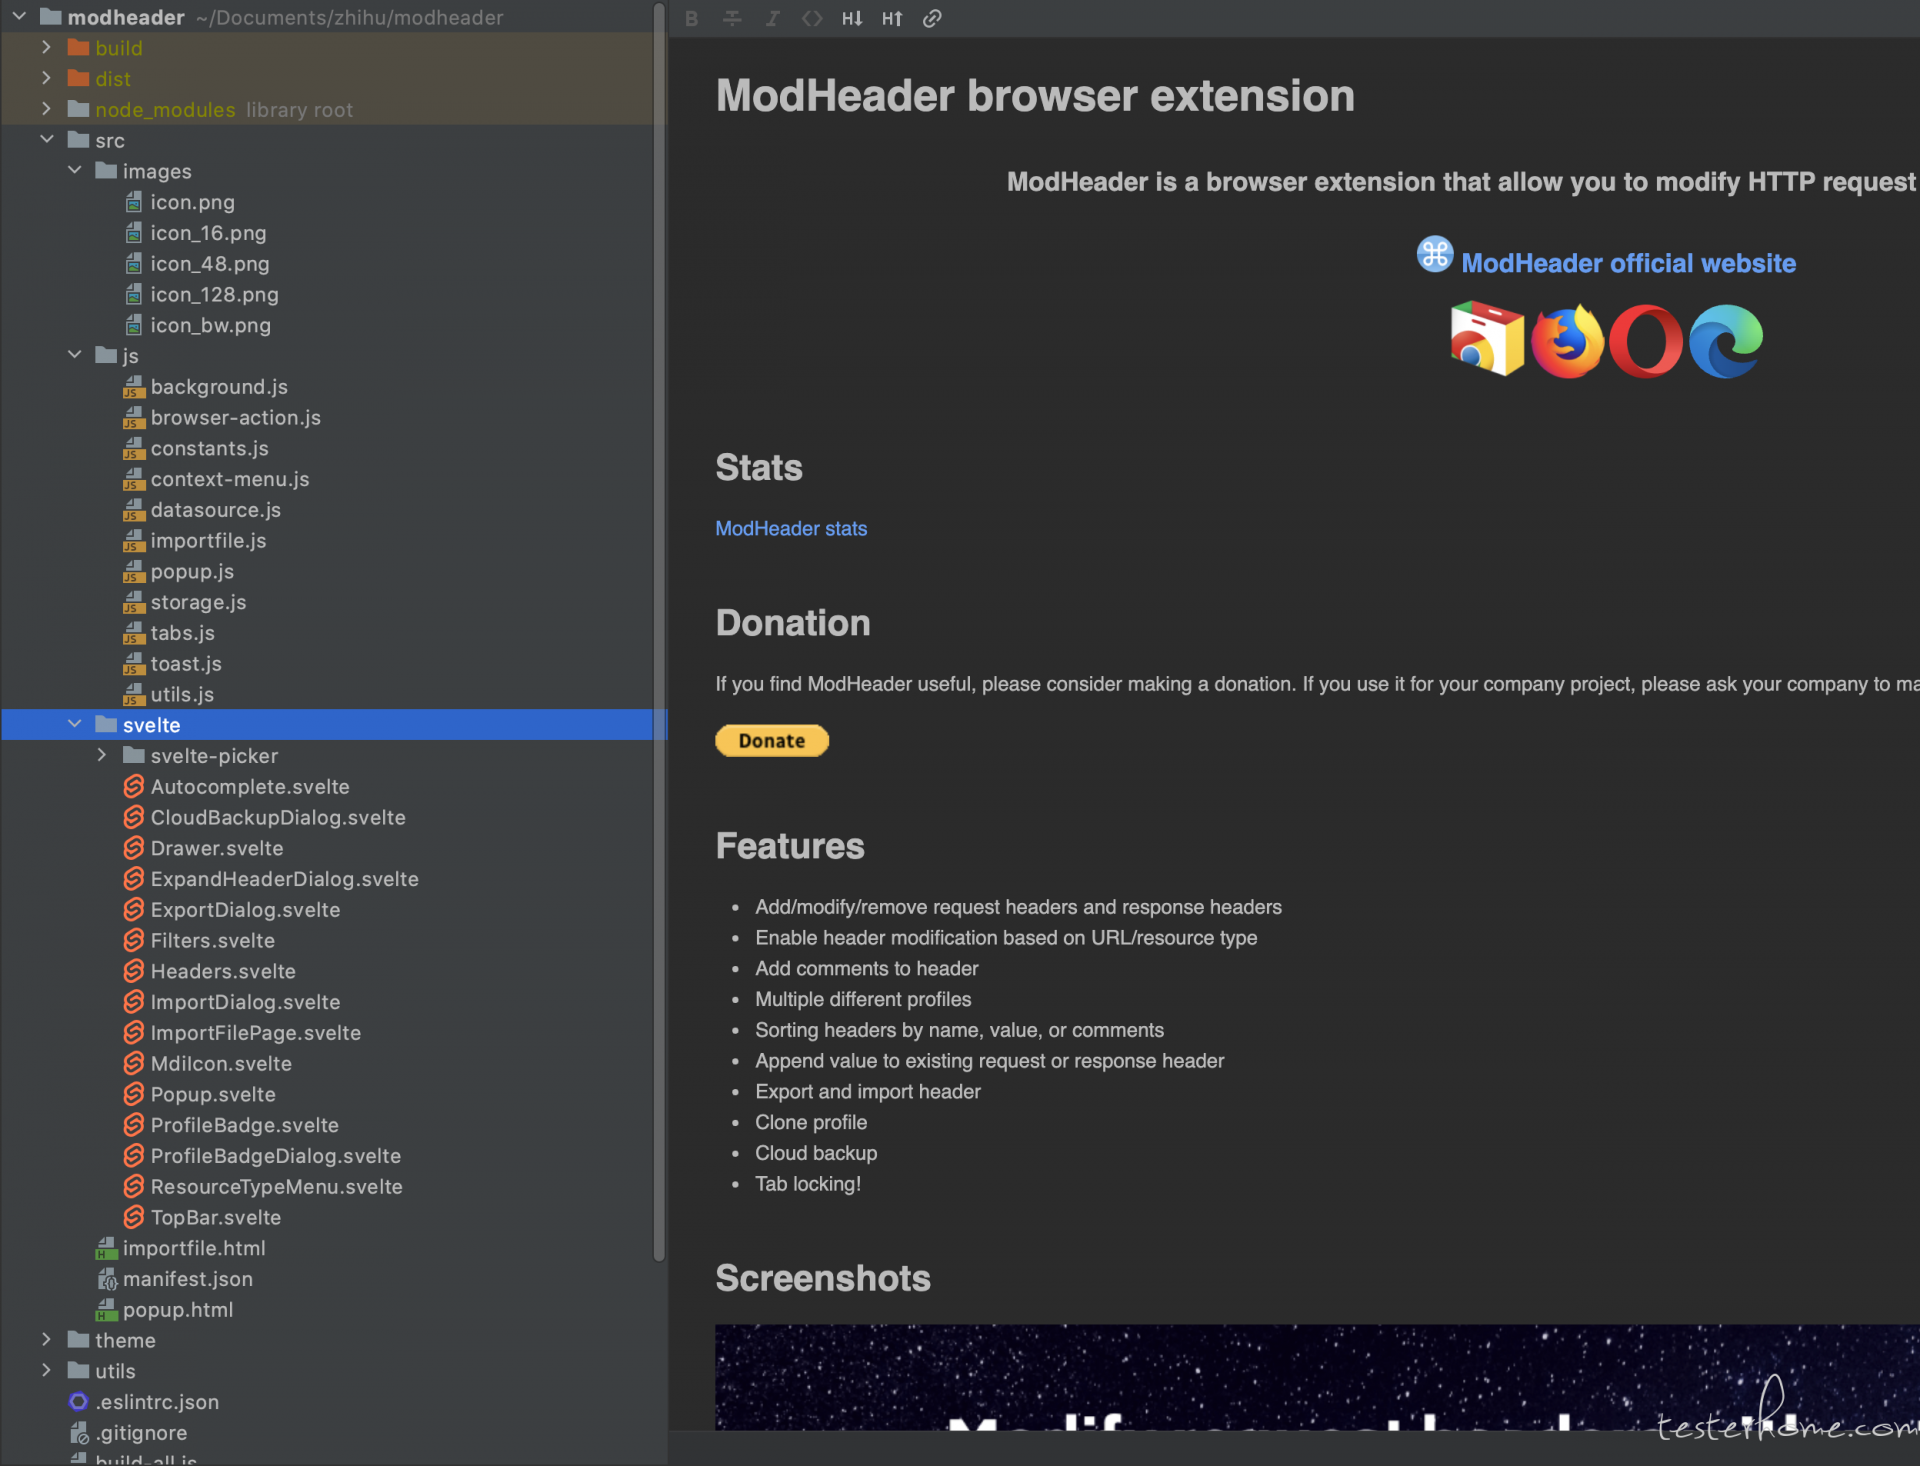Viewport: 1920px width, 1466px height.
Task: Select browser-action.js file
Action: tap(222, 418)
